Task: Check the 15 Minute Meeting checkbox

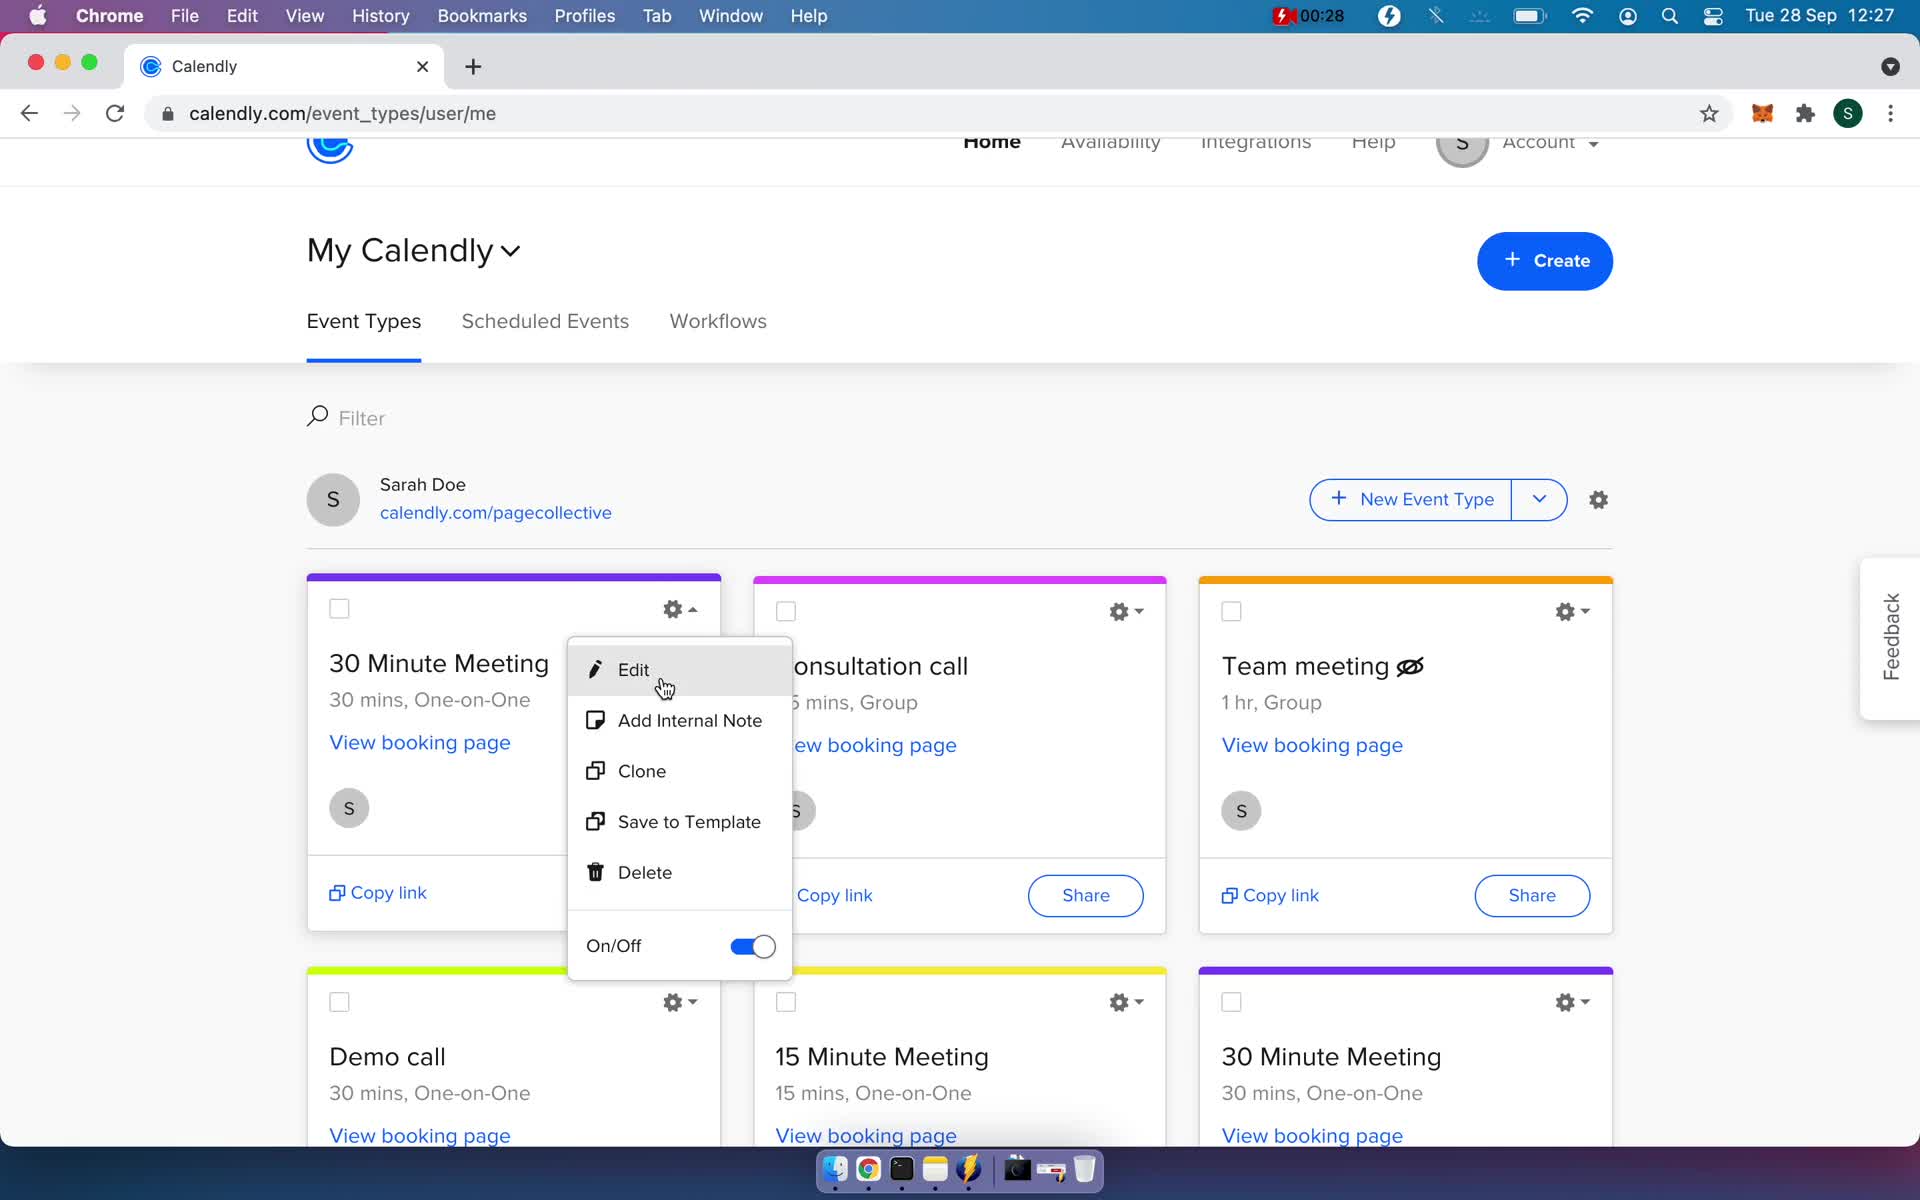Action: point(786,1002)
